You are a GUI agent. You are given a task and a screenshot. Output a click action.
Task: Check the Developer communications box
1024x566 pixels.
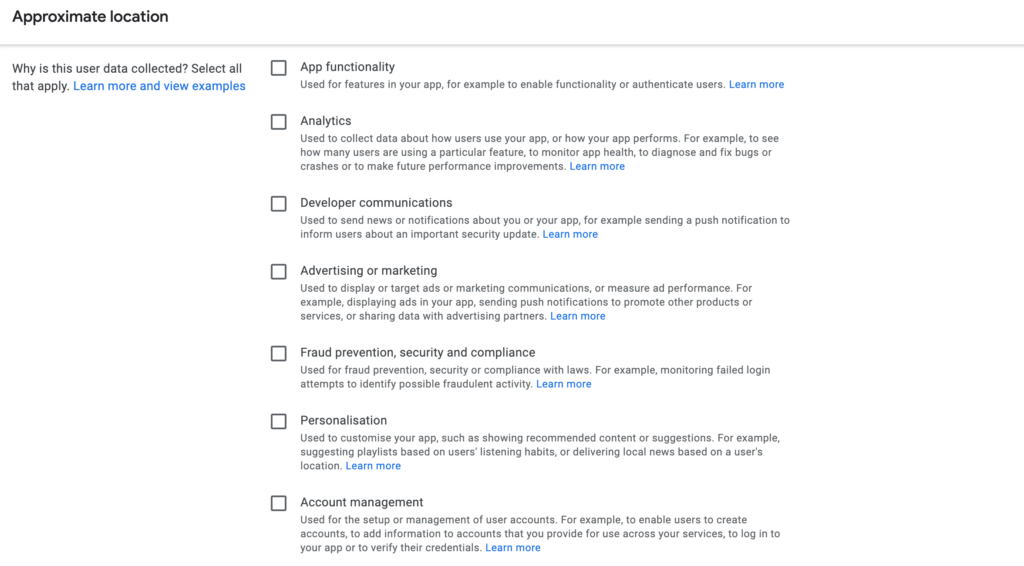pyautogui.click(x=279, y=204)
